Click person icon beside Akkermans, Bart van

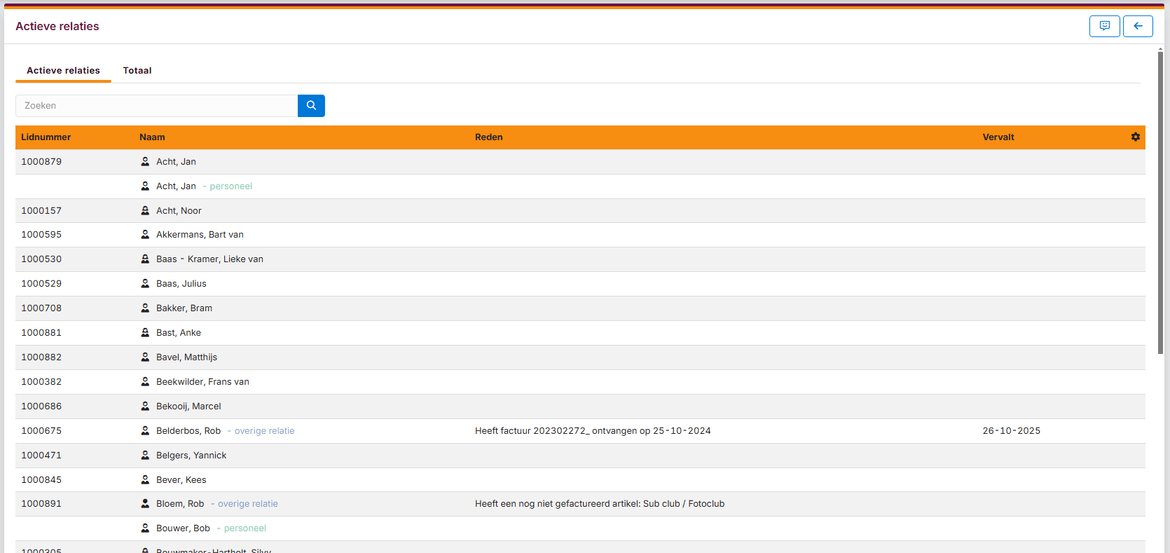tap(145, 235)
